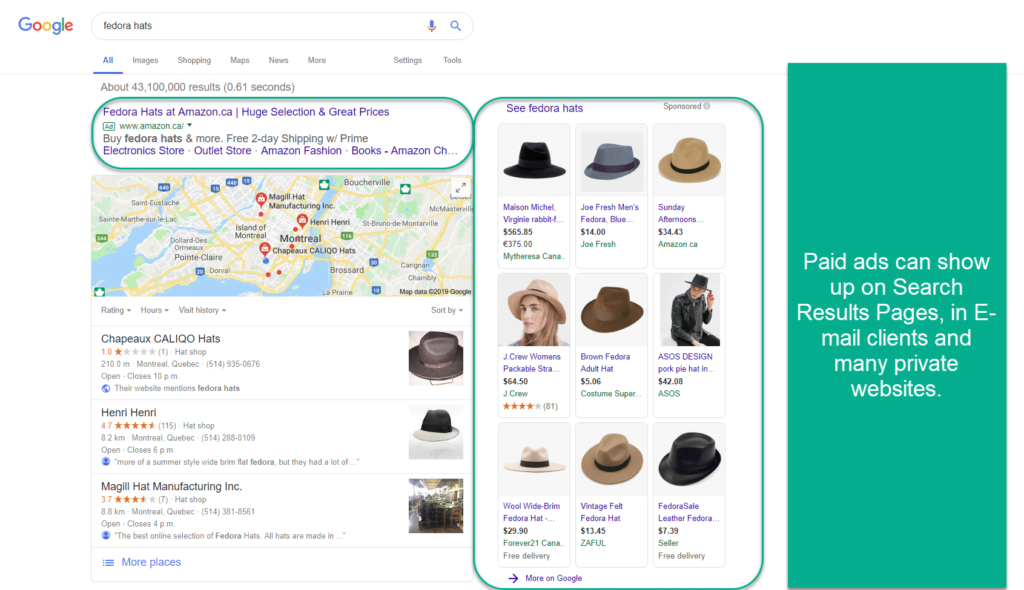
Task: Click the More places list icon
Action: pos(108,563)
